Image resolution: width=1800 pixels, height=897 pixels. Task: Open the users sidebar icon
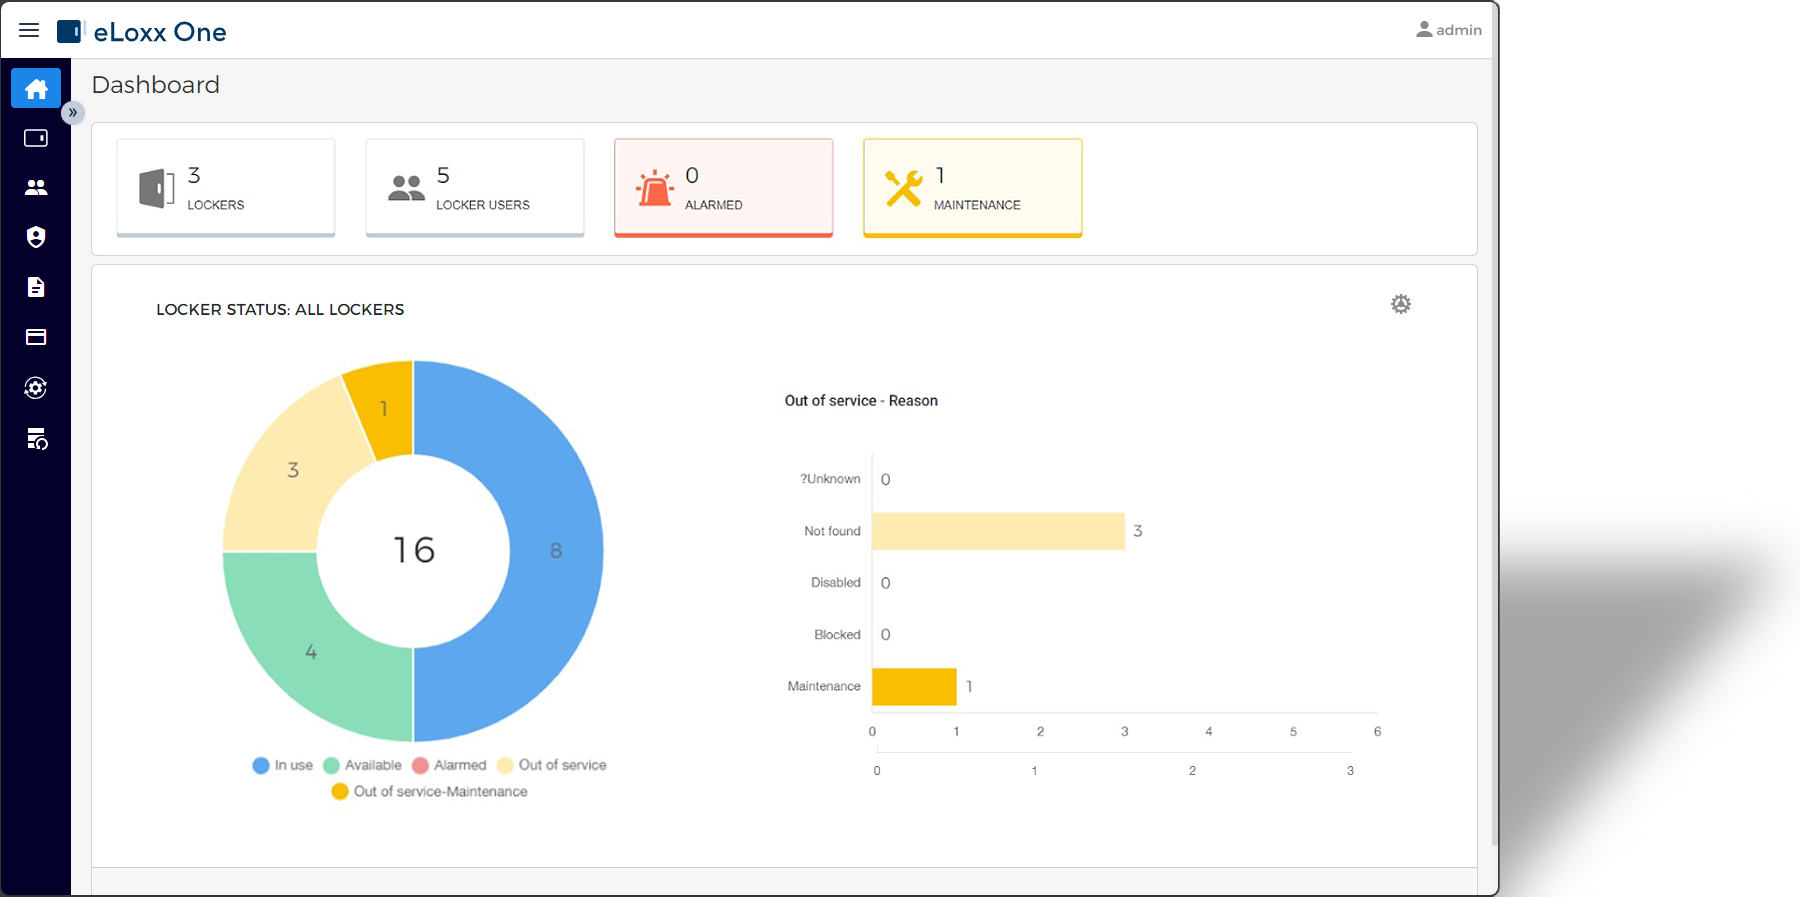pos(36,187)
